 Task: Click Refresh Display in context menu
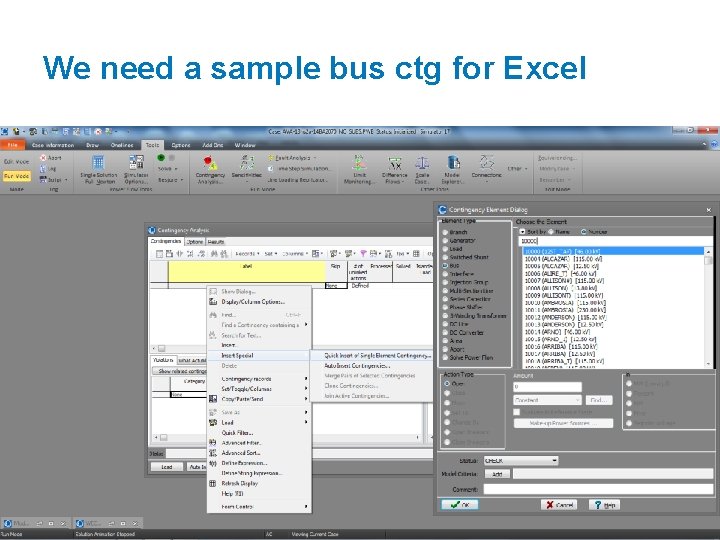pyautogui.click(x=239, y=484)
